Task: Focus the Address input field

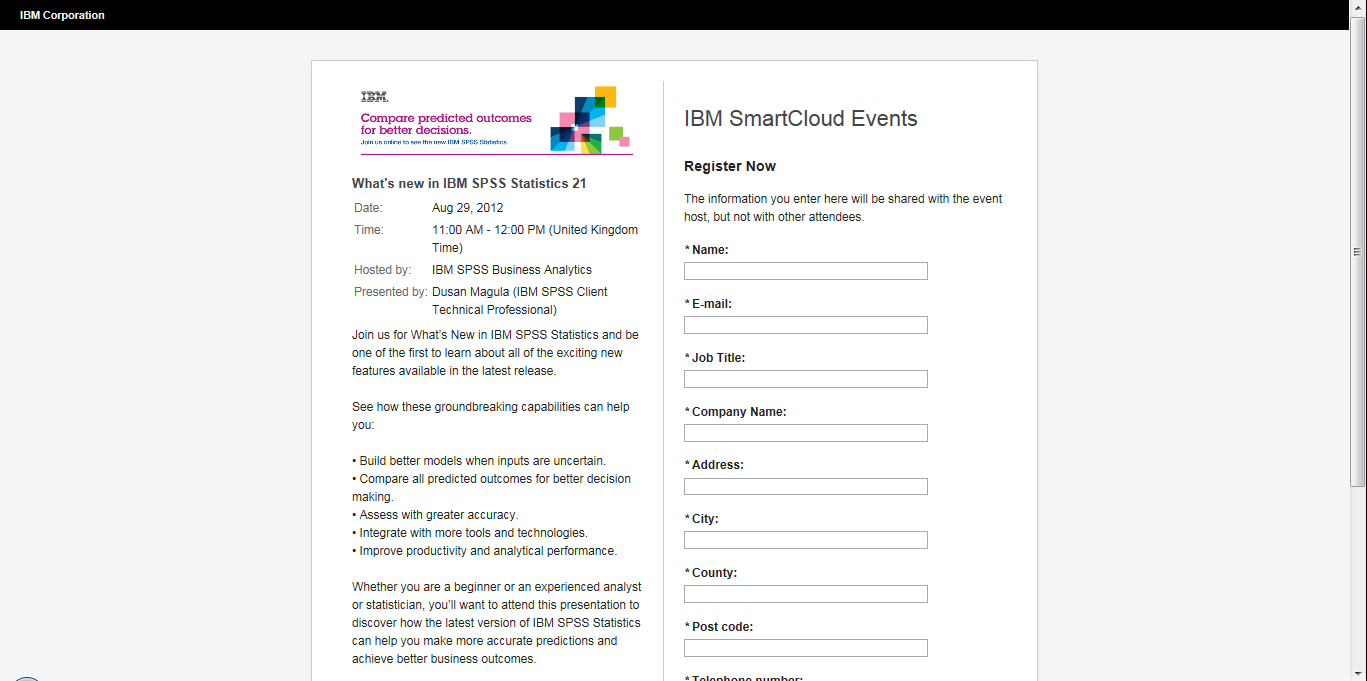Action: pyautogui.click(x=806, y=486)
